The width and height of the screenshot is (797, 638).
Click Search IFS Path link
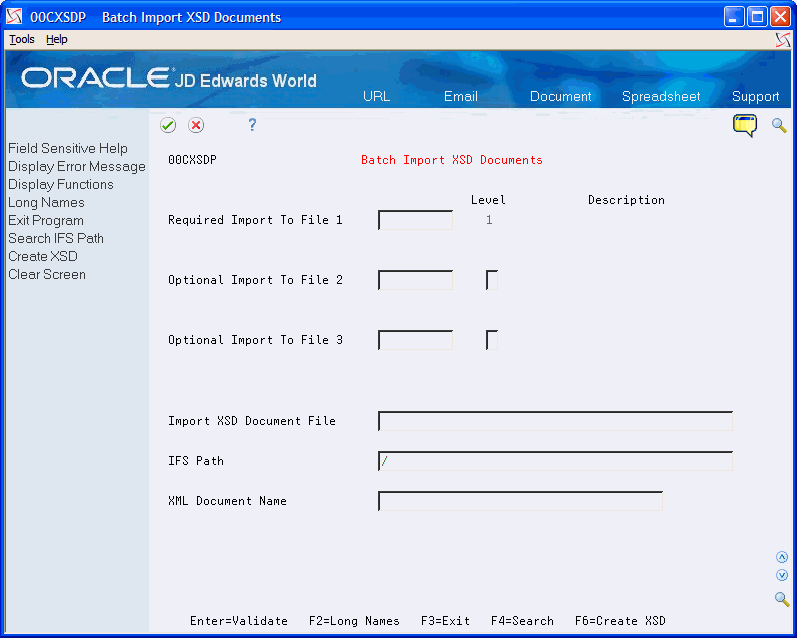click(56, 238)
